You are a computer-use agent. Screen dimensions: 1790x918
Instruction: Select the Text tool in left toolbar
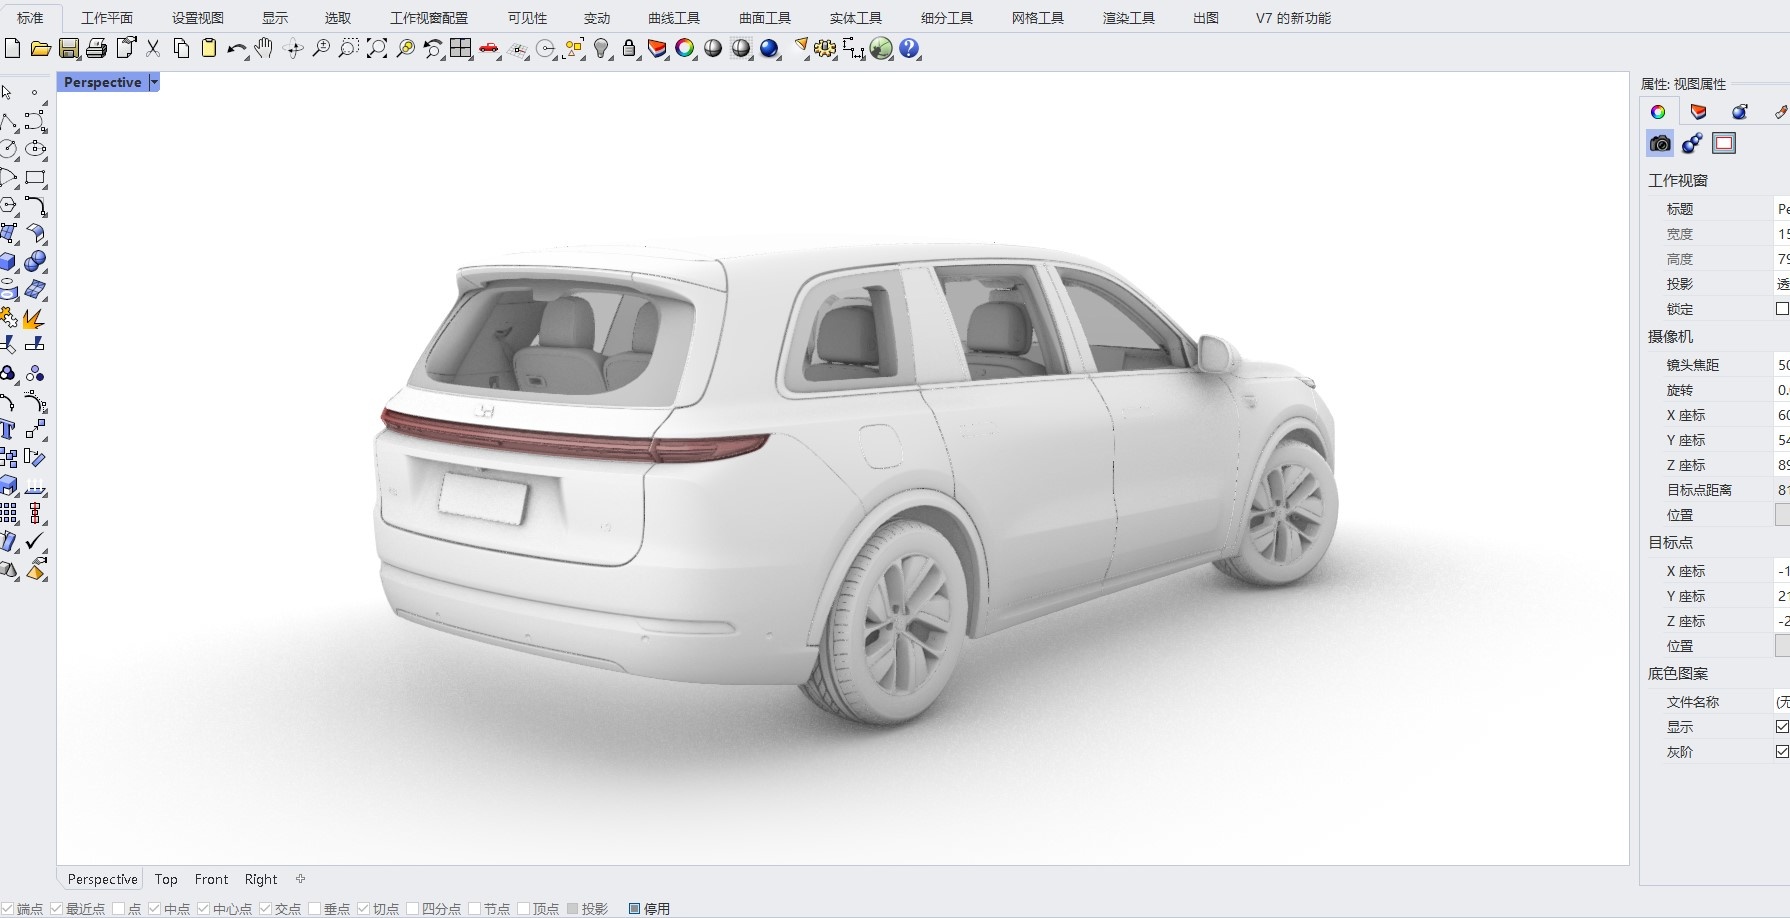coord(9,429)
